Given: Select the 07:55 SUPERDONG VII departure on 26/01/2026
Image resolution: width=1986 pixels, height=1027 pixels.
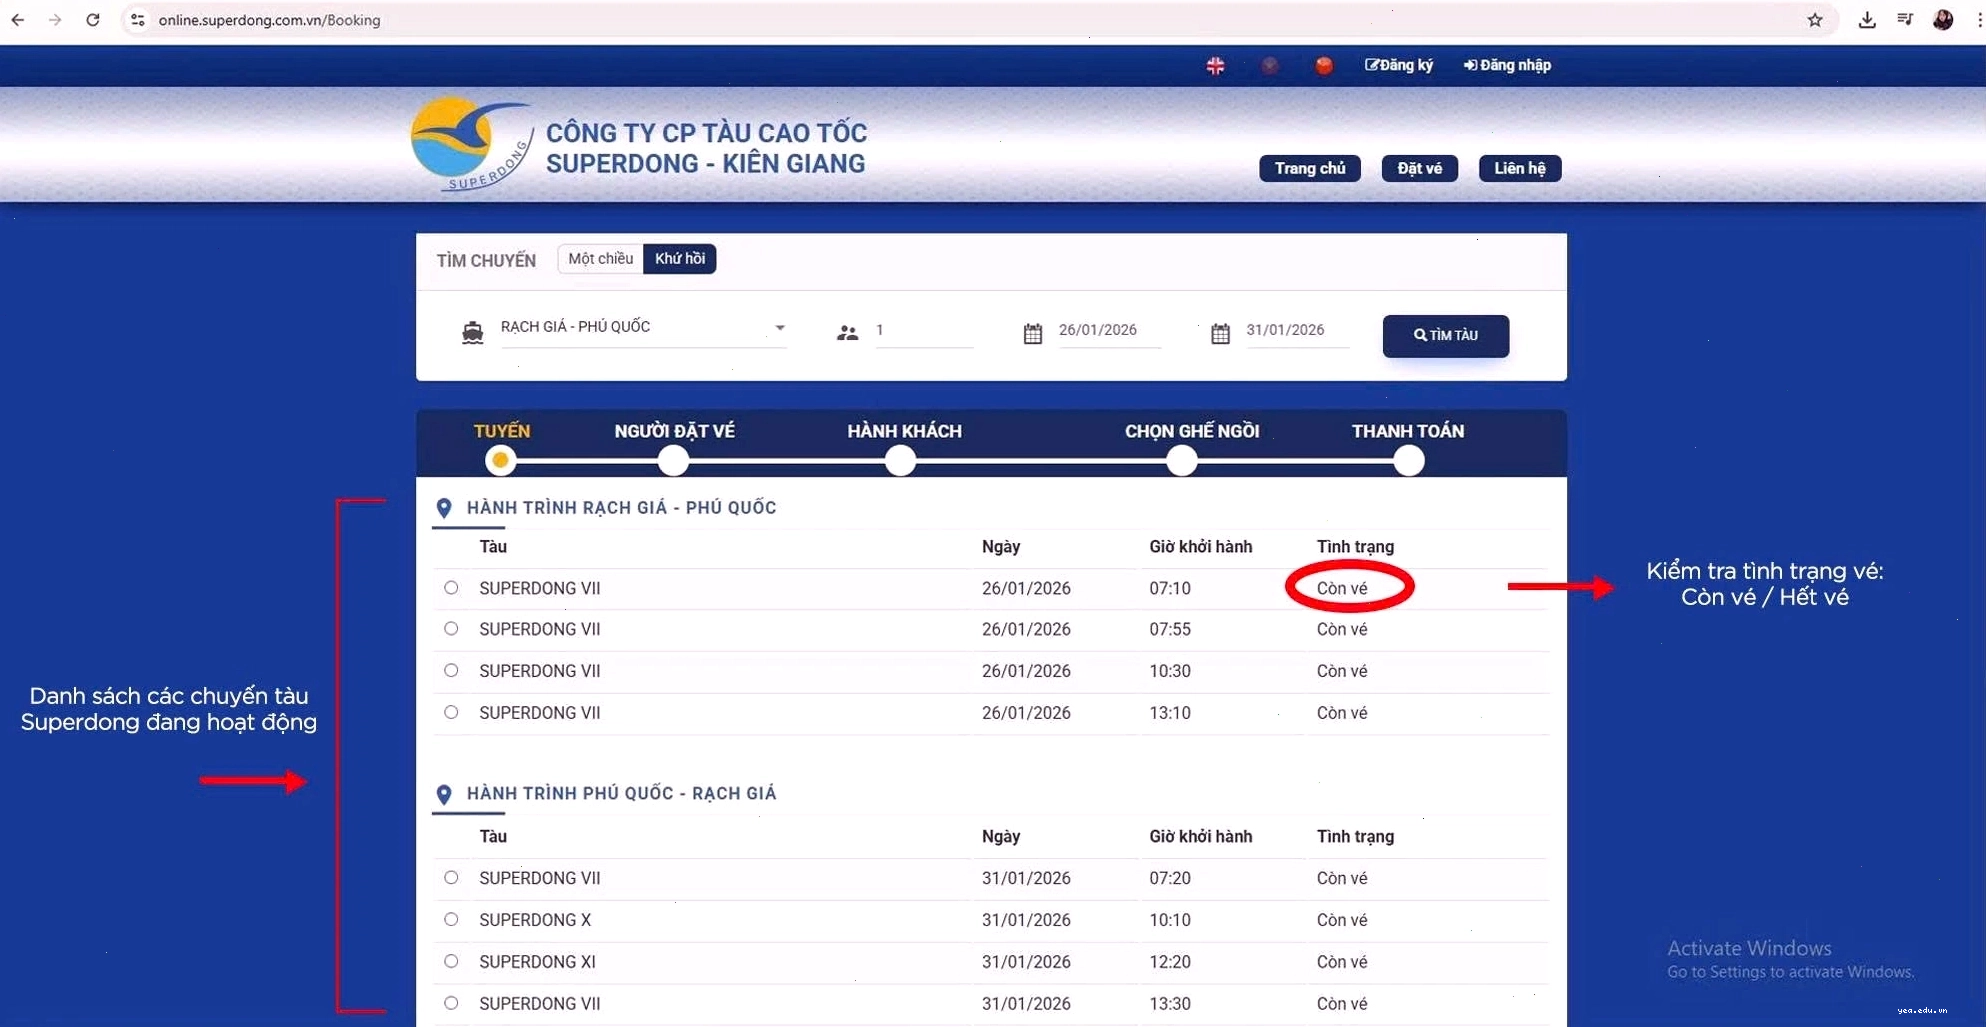Looking at the screenshot, I should [451, 629].
